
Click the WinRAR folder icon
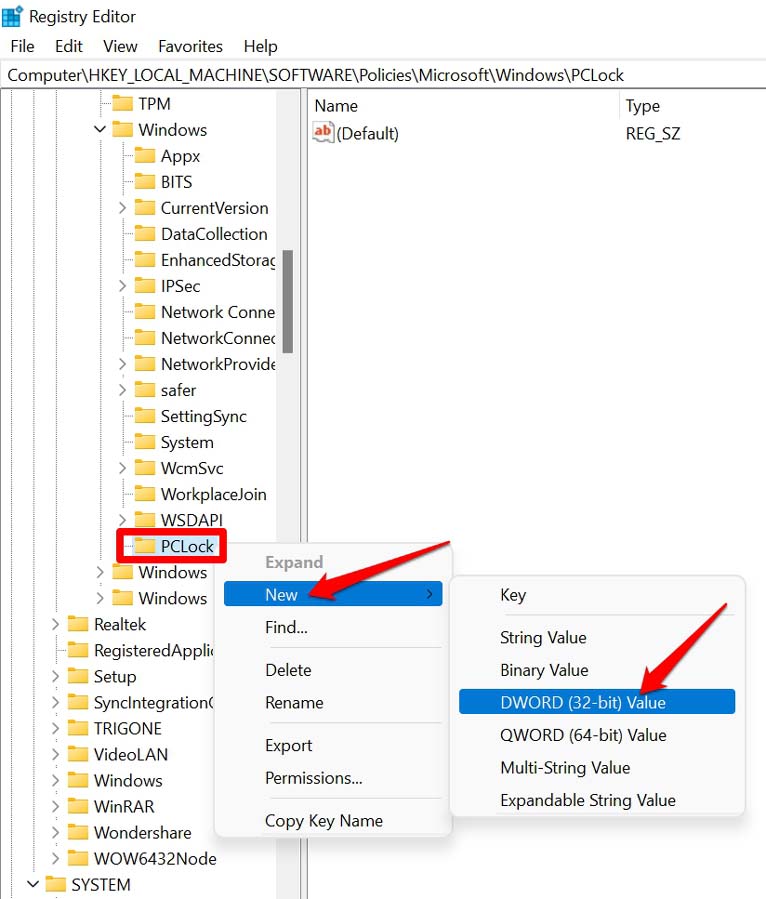tap(78, 806)
